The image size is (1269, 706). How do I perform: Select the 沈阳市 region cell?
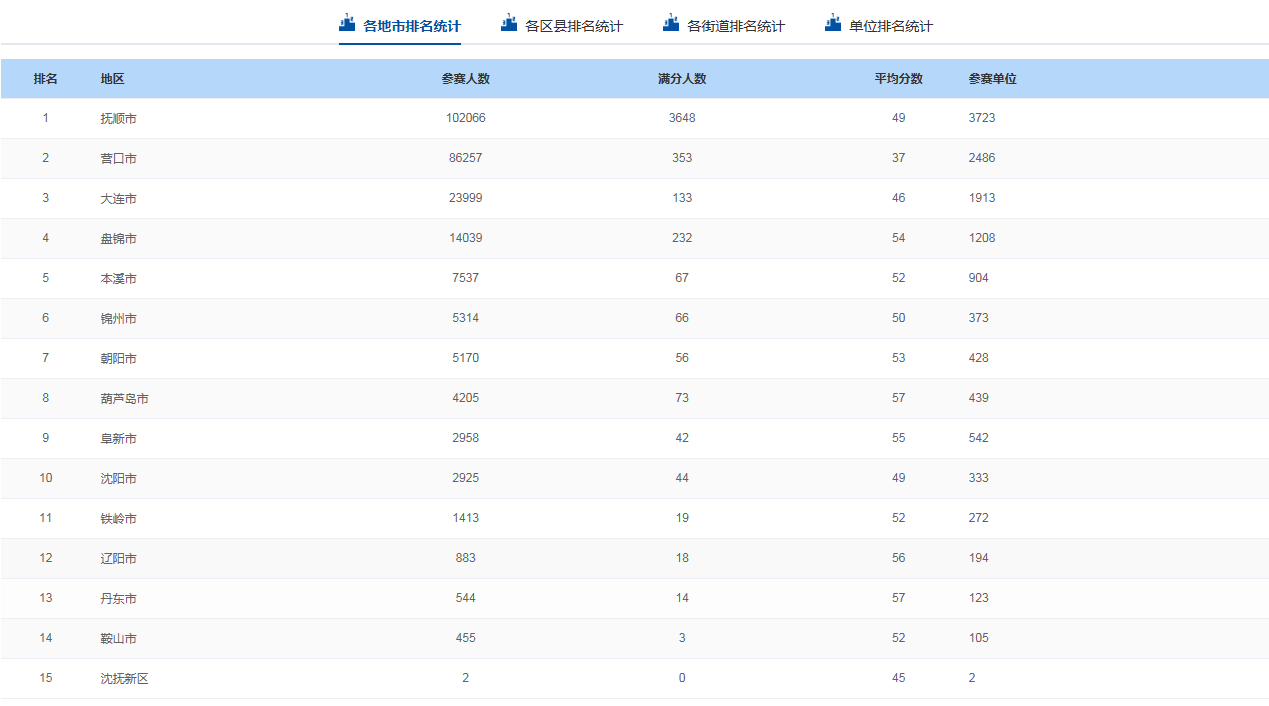pyautogui.click(x=118, y=479)
